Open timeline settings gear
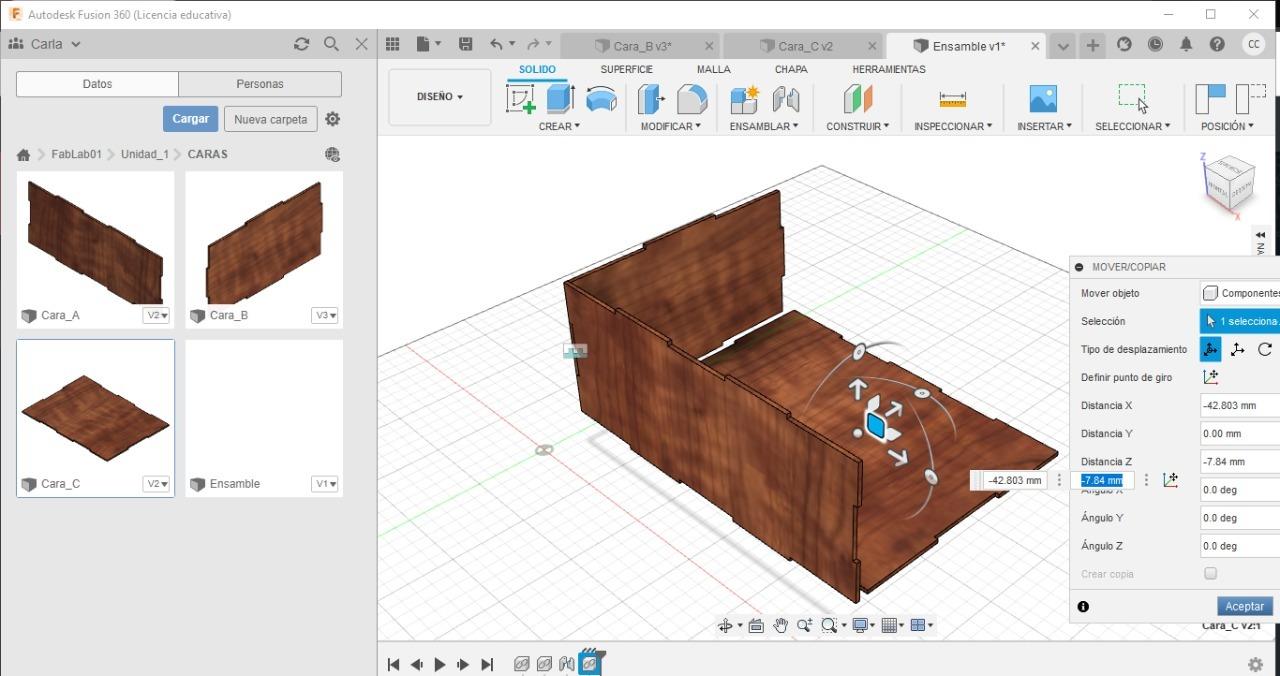The height and width of the screenshot is (676, 1280). tap(1255, 665)
